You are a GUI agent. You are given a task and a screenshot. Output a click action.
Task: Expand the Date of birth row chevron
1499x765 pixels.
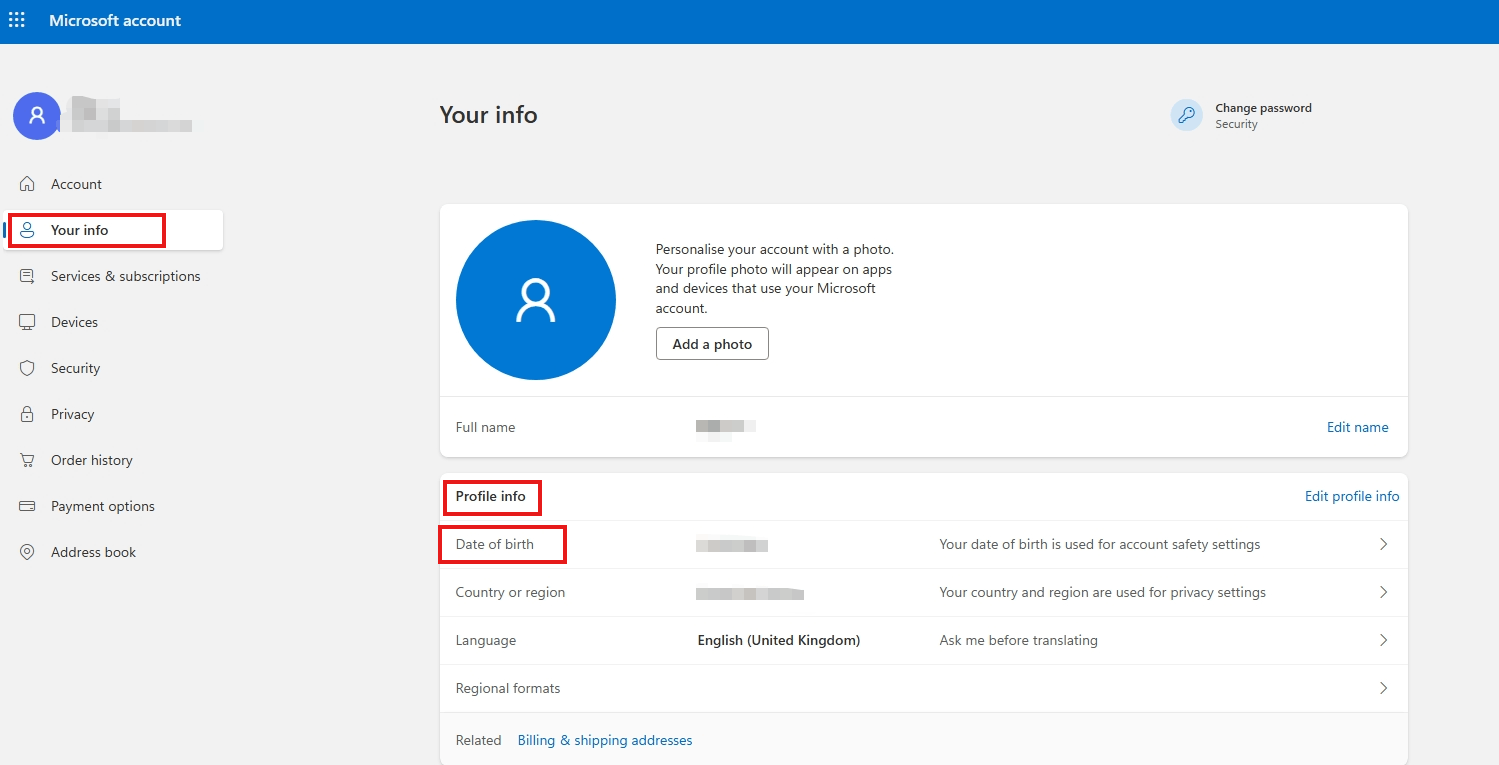(1384, 544)
